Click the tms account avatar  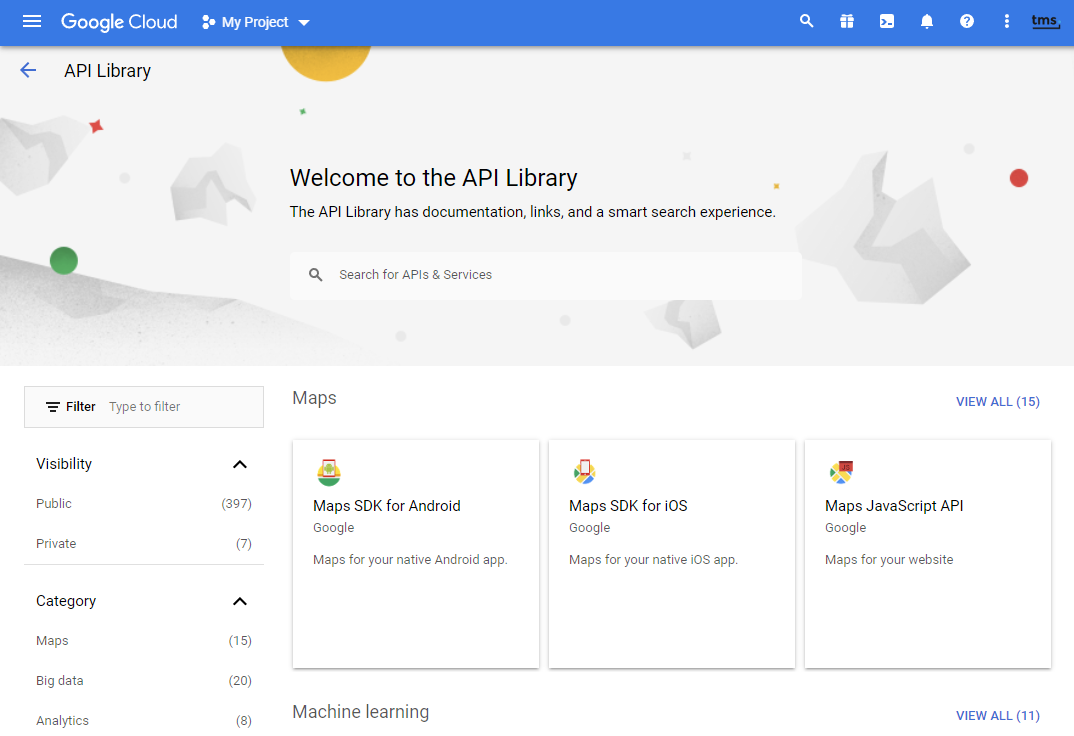pos(1045,21)
